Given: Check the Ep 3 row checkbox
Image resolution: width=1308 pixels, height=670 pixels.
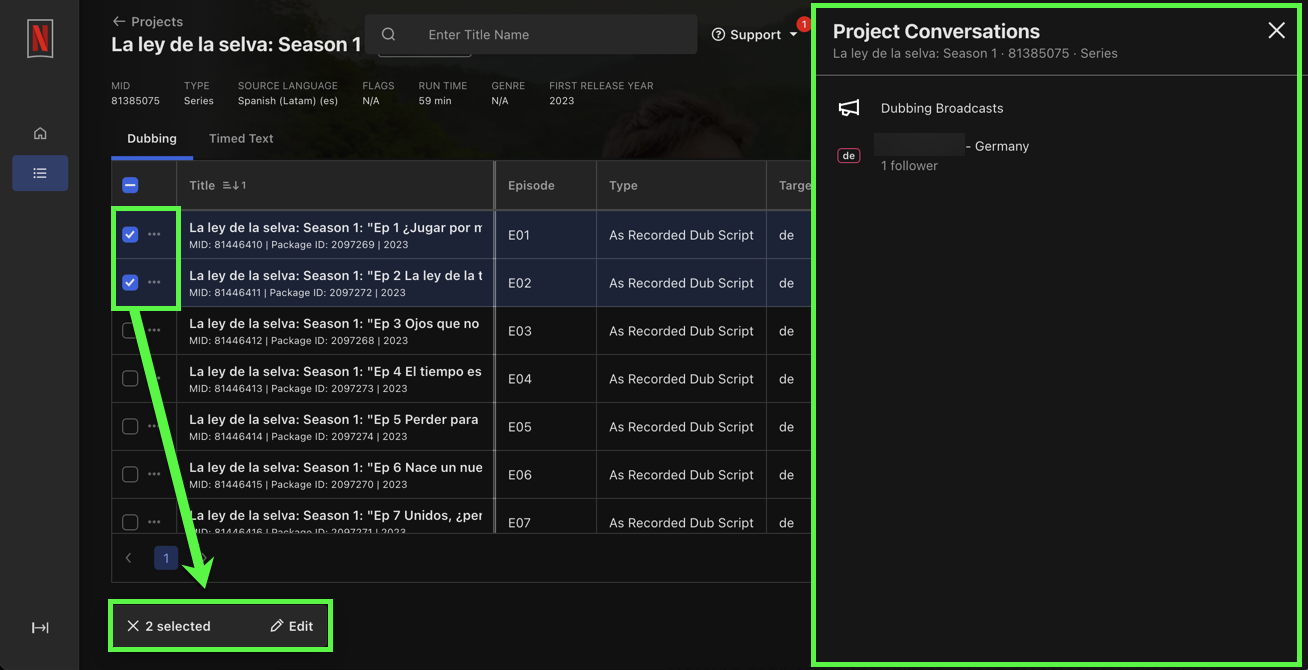Looking at the screenshot, I should pyautogui.click(x=130, y=331).
